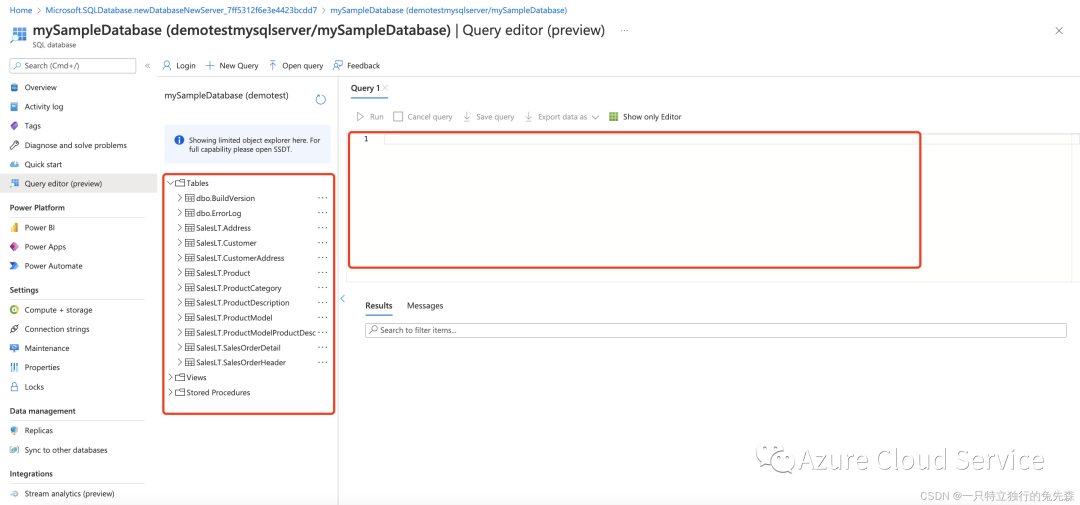
Task: Open Sync to other databases
Action: pyautogui.click(x=65, y=450)
